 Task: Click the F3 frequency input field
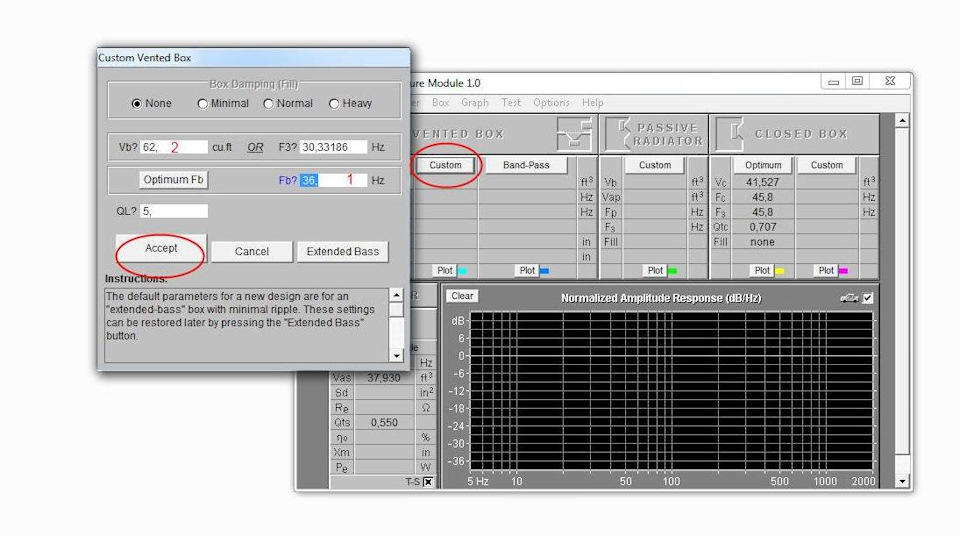click(333, 147)
